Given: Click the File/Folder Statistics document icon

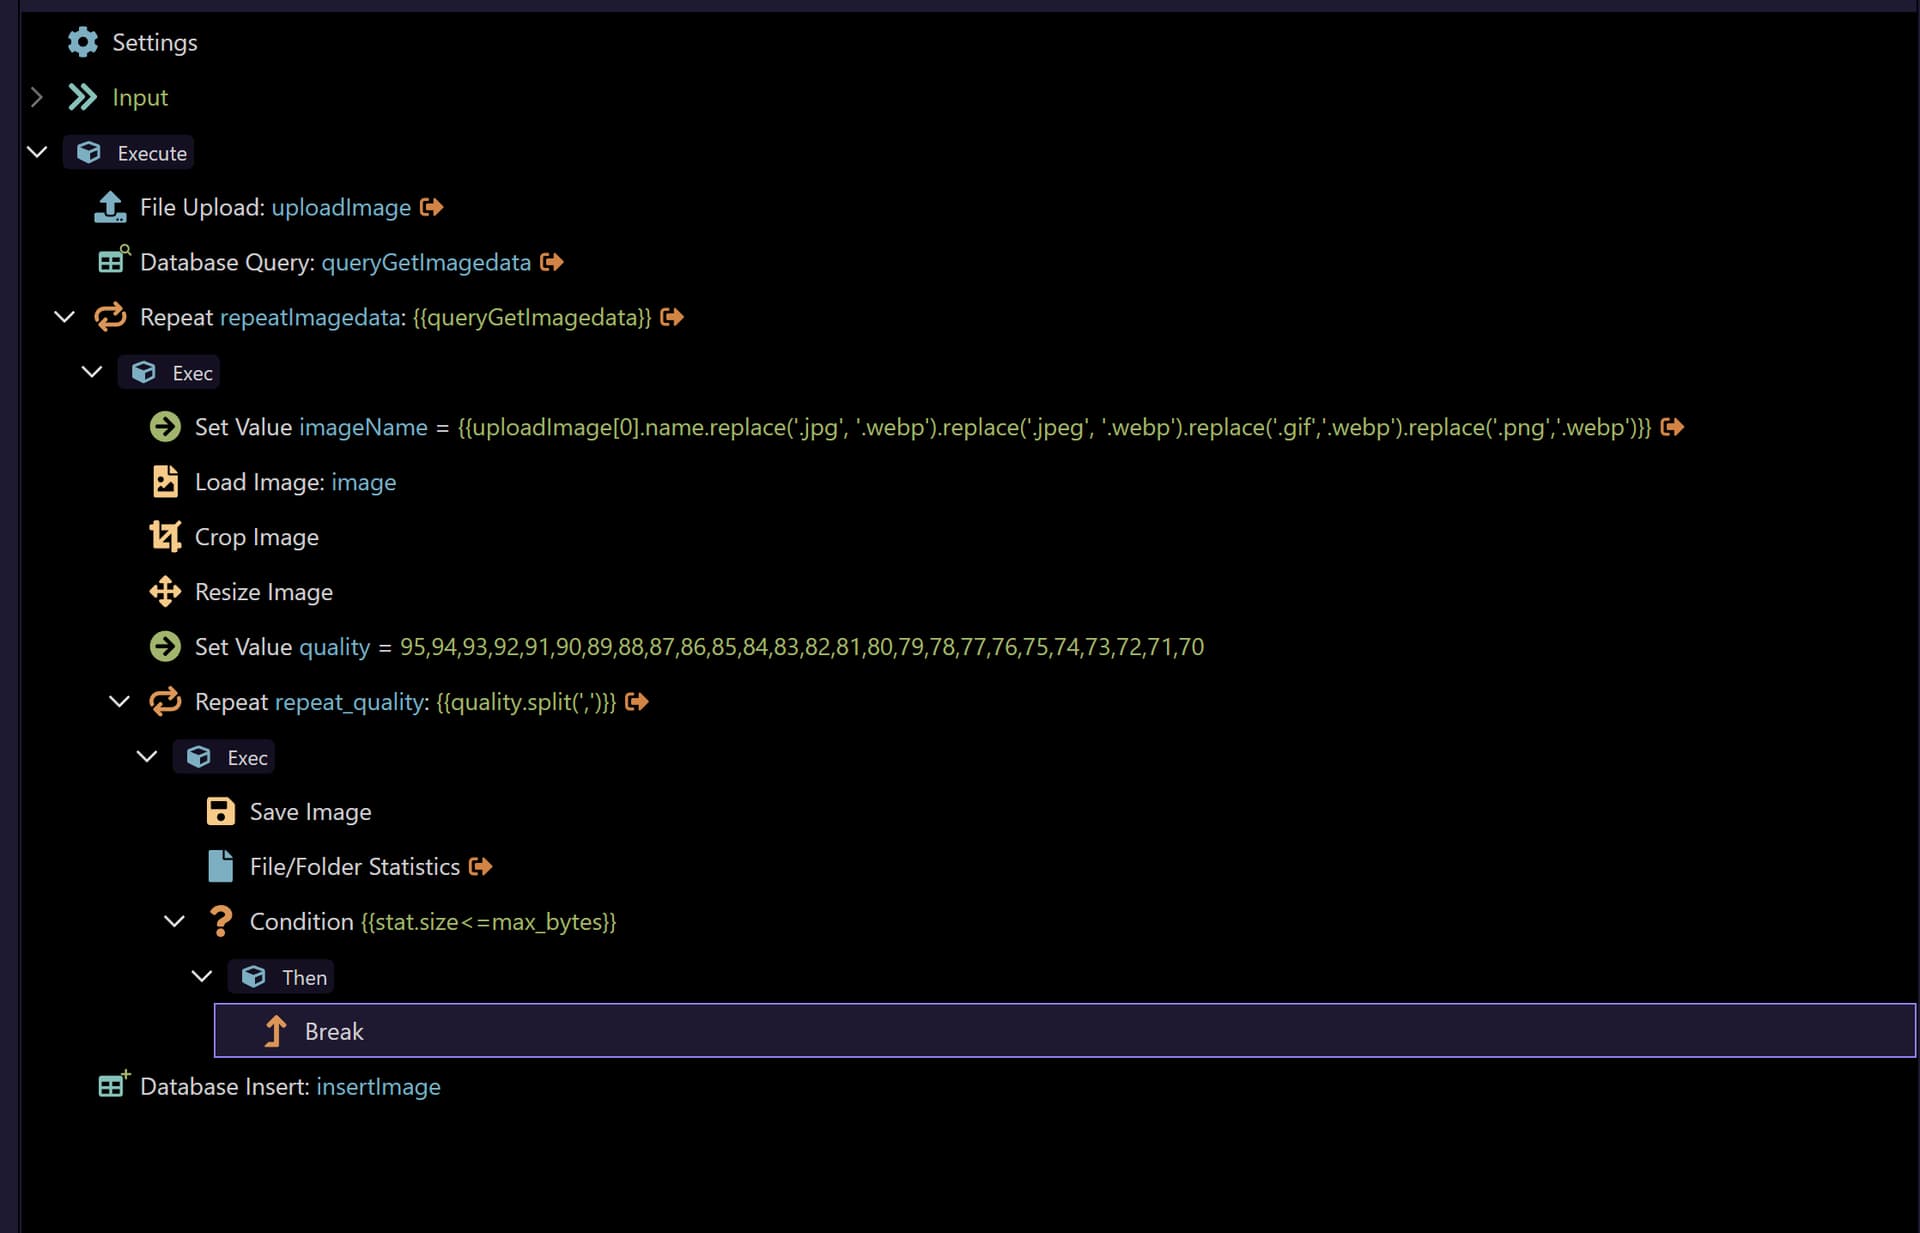Looking at the screenshot, I should (220, 866).
